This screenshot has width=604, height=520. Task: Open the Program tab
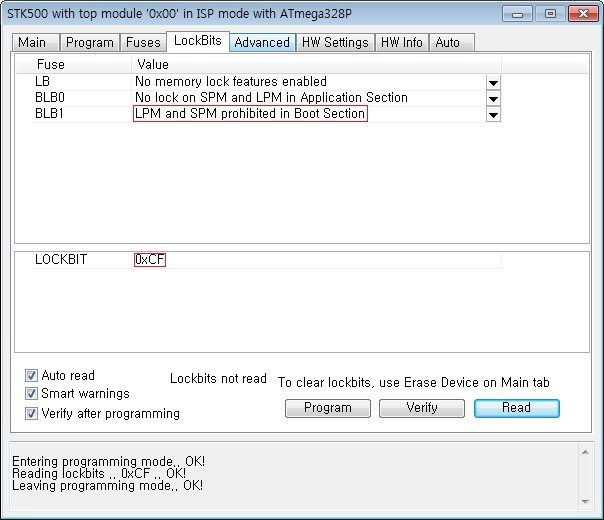[90, 42]
